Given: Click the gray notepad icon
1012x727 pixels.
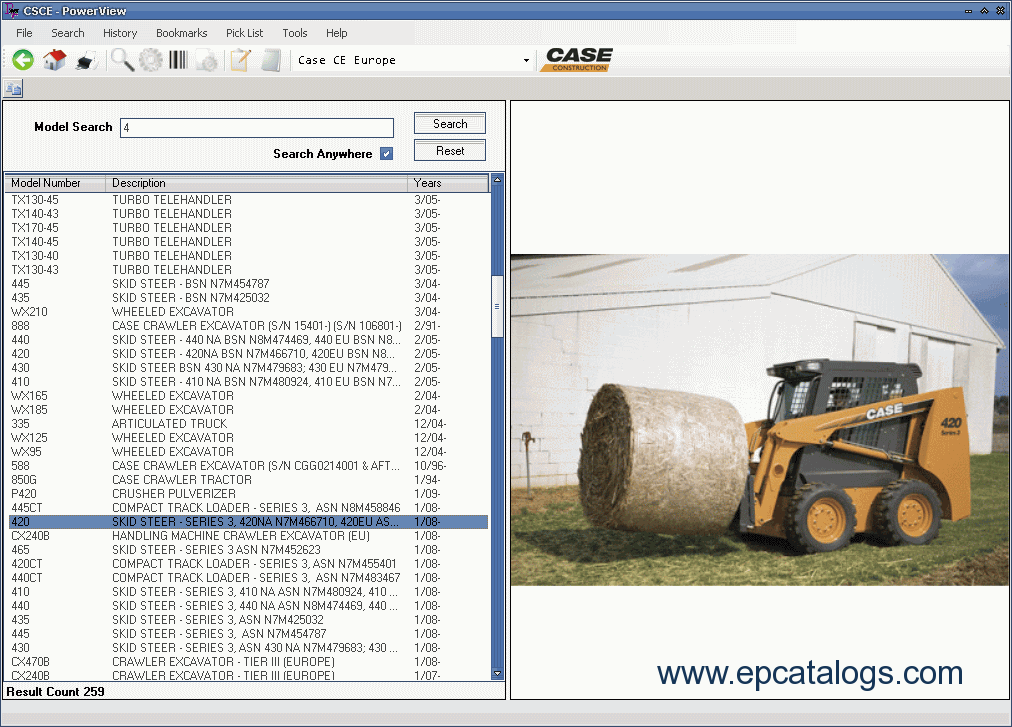Looking at the screenshot, I should tap(271, 61).
